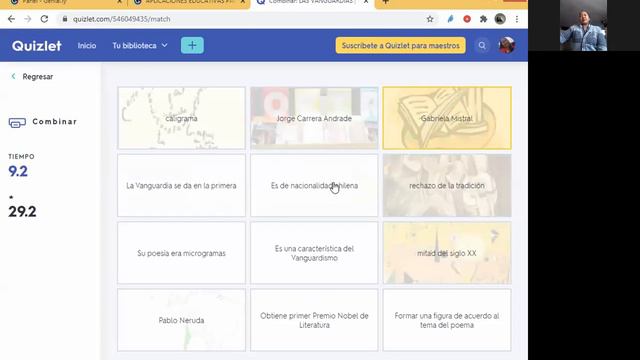Screen dimensions: 640x360
Task: Go to Inicio in the navigation
Action: click(87, 46)
